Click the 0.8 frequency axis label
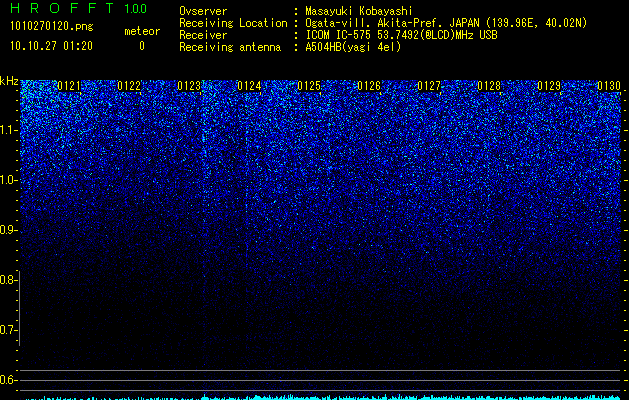Image resolution: width=629 pixels, height=400 pixels. 7,280
